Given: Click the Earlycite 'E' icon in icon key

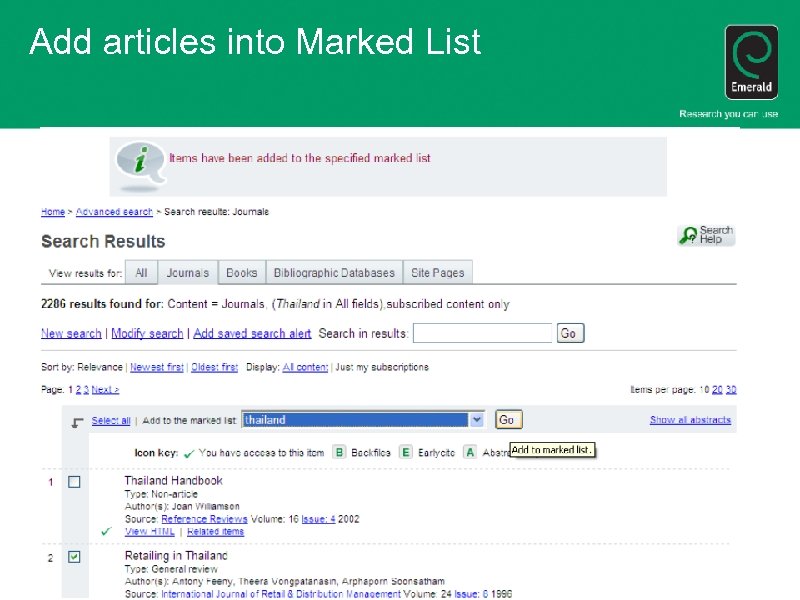Looking at the screenshot, I should point(406,451).
